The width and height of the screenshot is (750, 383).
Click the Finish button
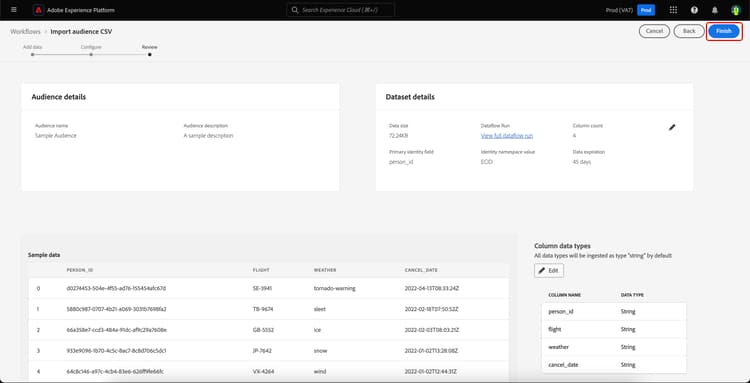(x=724, y=31)
